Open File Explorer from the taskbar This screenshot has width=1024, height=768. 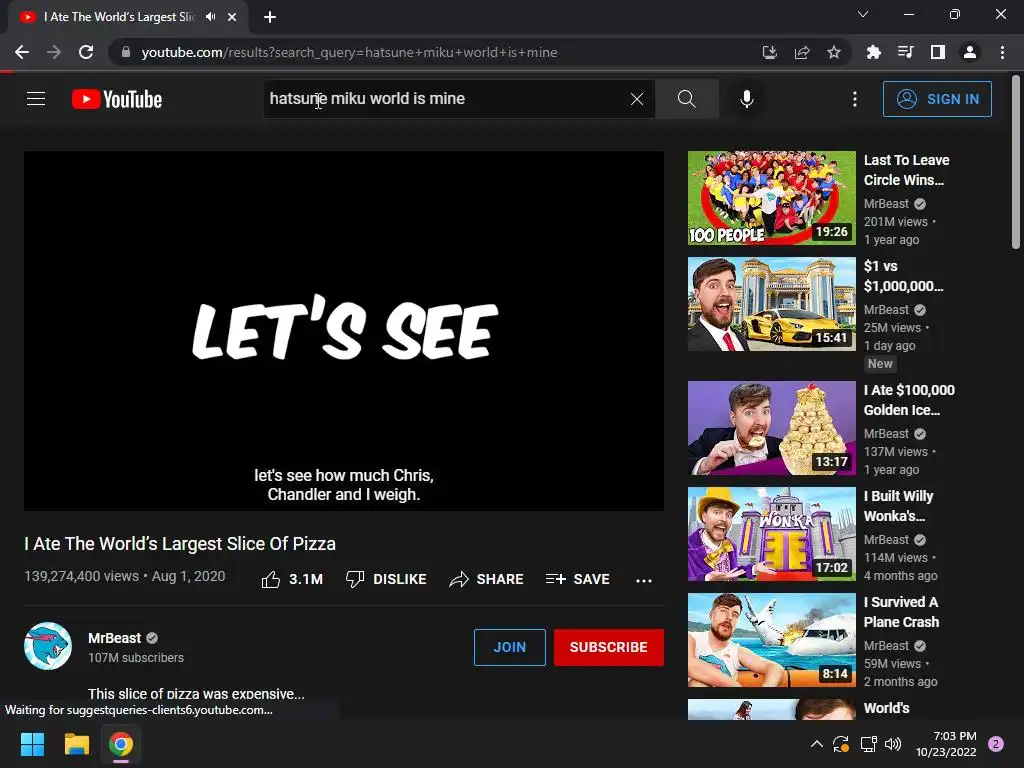tap(76, 744)
